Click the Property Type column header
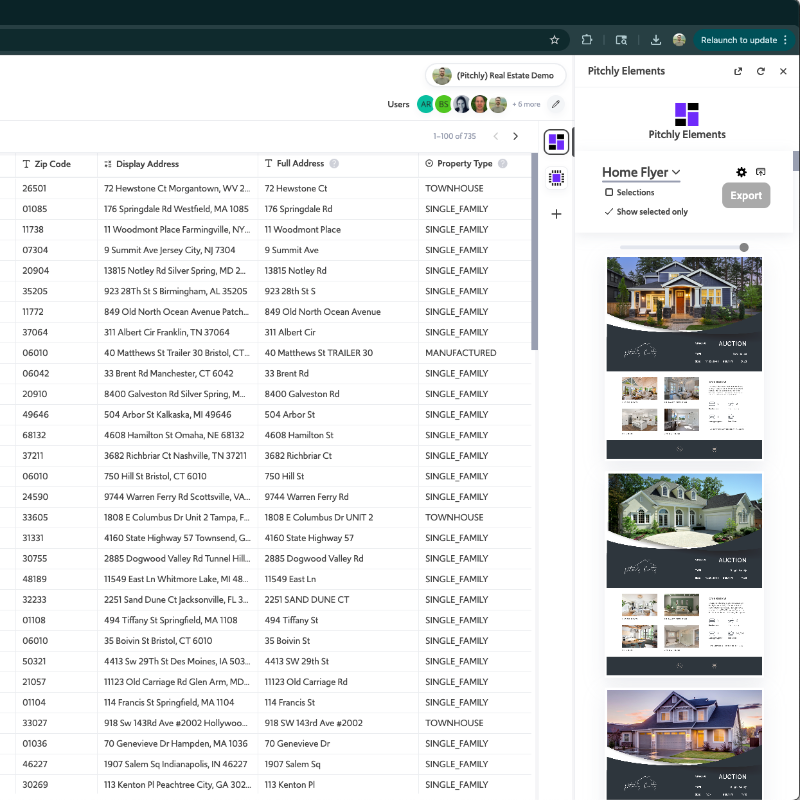This screenshot has height=800, width=800. tap(465, 164)
